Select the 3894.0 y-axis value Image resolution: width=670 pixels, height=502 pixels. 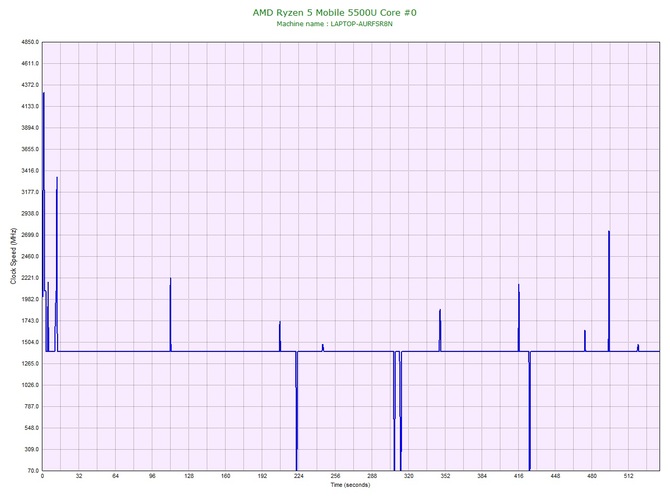point(30,128)
